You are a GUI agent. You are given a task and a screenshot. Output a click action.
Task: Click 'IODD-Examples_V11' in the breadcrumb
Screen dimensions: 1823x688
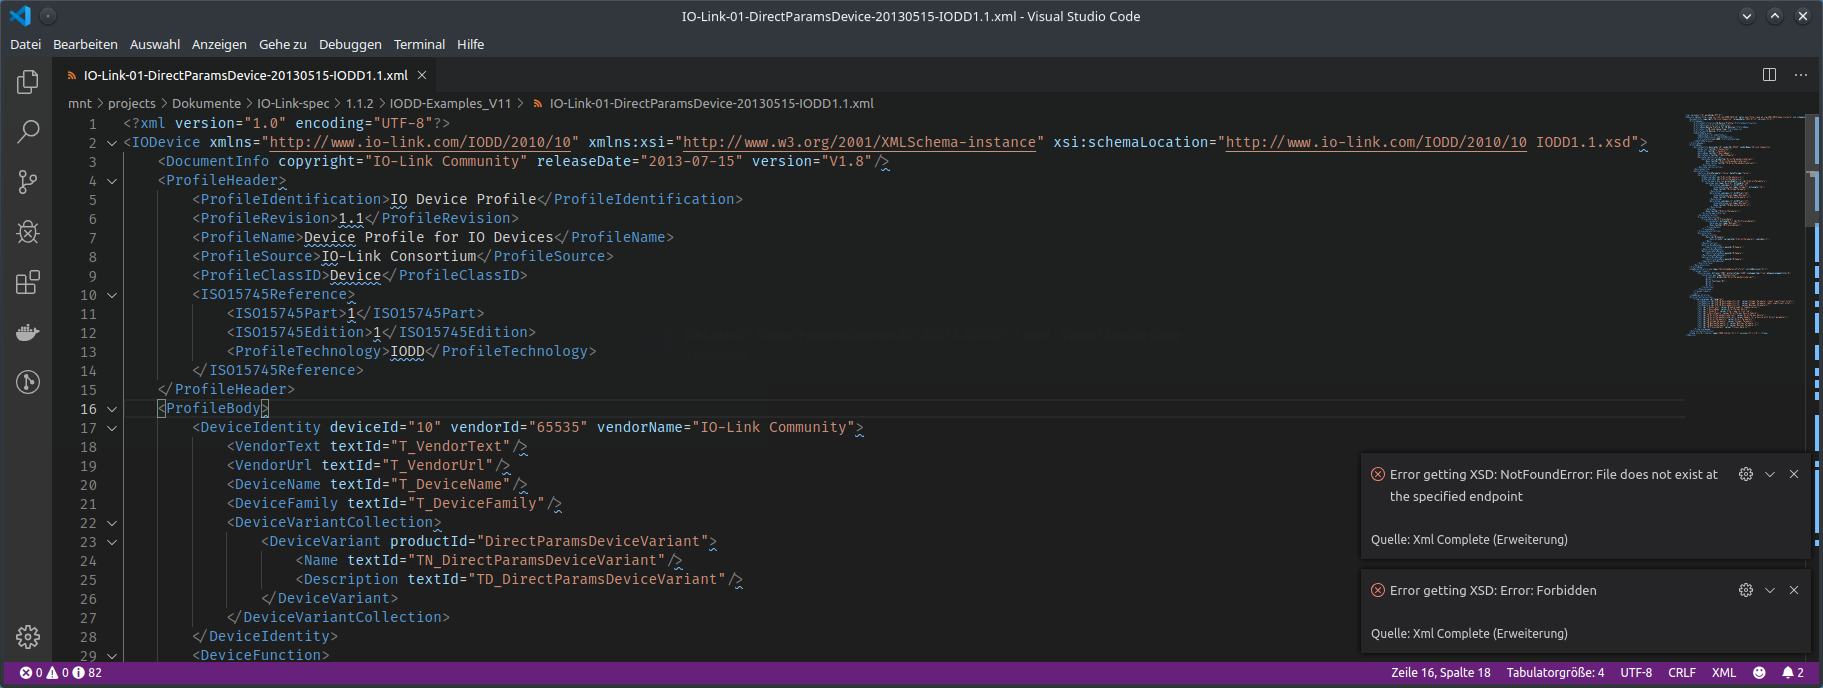[x=450, y=103]
